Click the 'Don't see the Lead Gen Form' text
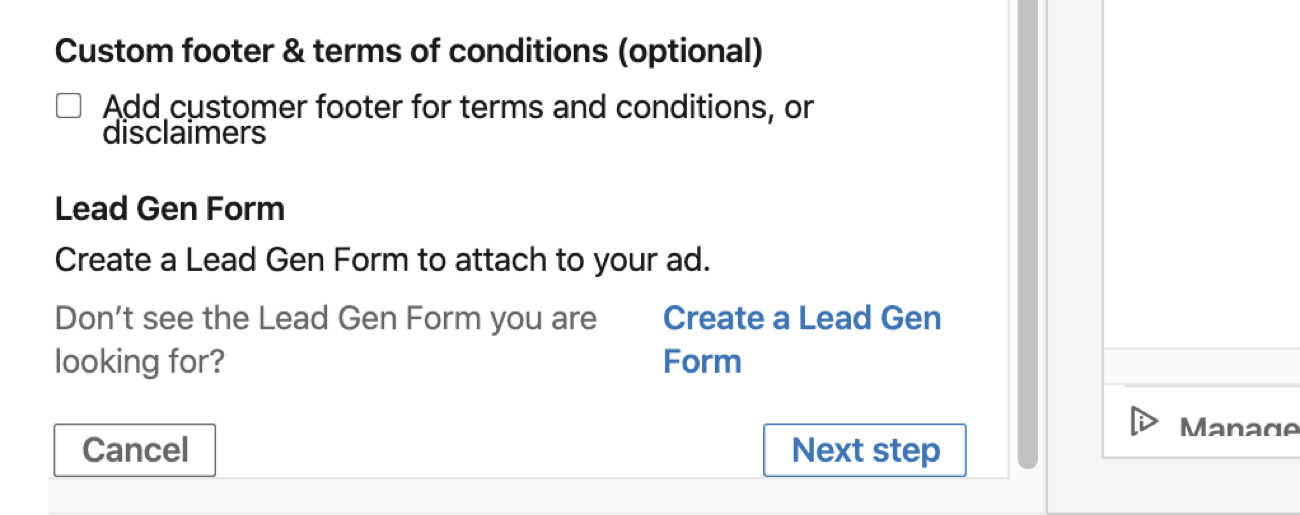 tap(325, 319)
